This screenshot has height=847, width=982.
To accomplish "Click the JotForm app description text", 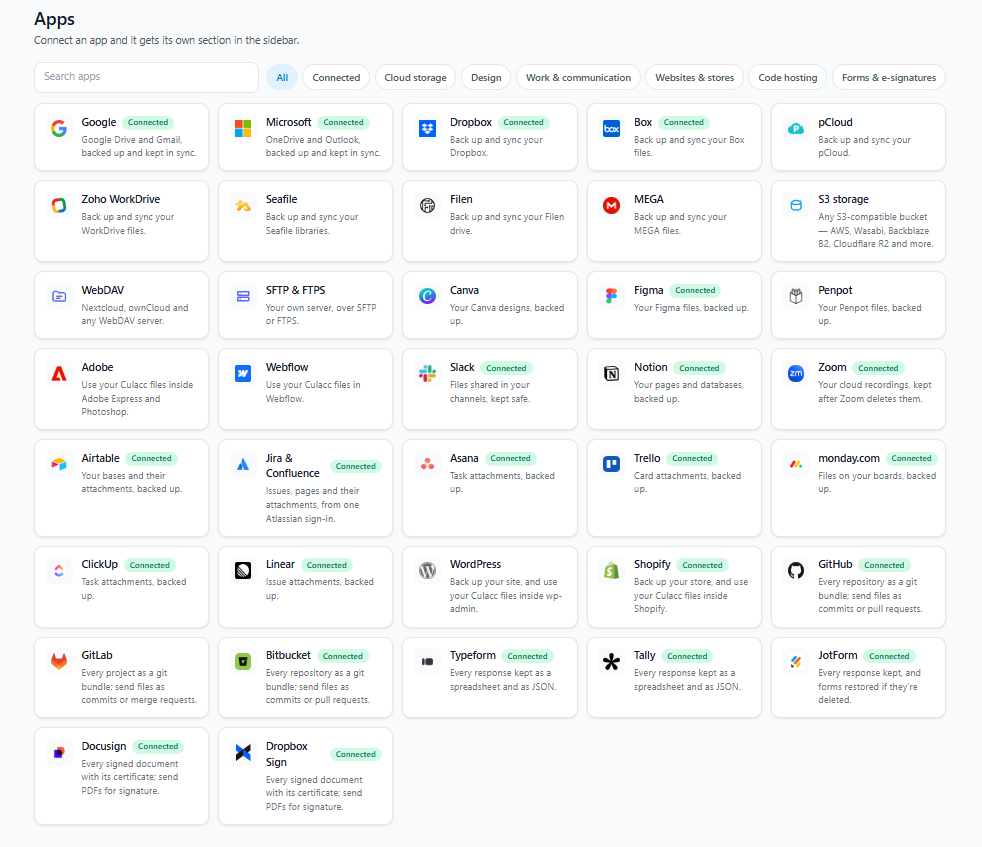I will (869, 687).
